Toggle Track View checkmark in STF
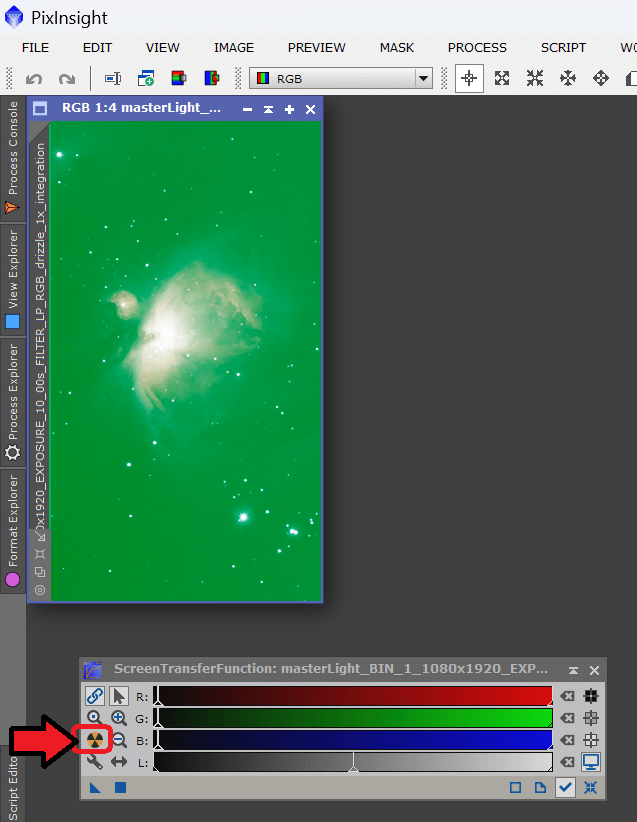This screenshot has height=822, width=637. [x=565, y=787]
